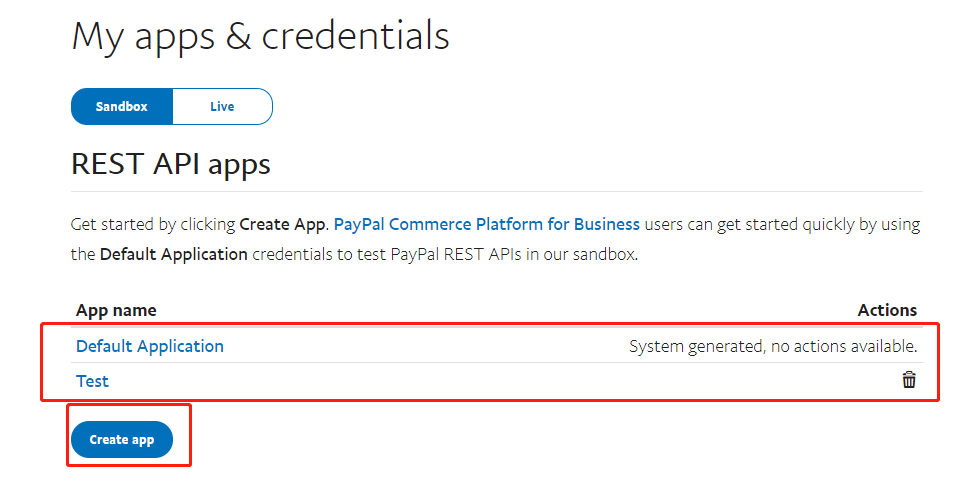Screen dimensions: 964x483
Task: Click 'in our sandbox' text ending paragraph
Action: (x=582, y=254)
